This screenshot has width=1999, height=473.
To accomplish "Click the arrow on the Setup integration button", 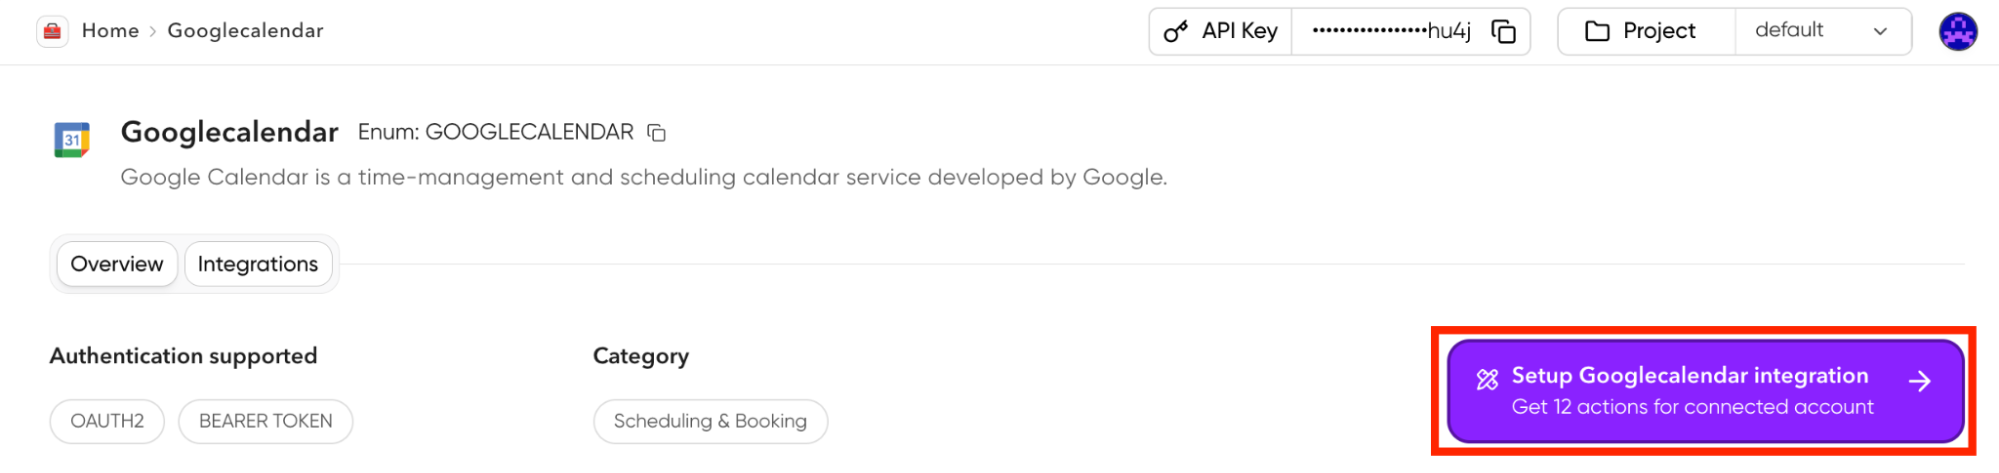I will click(x=1919, y=381).
